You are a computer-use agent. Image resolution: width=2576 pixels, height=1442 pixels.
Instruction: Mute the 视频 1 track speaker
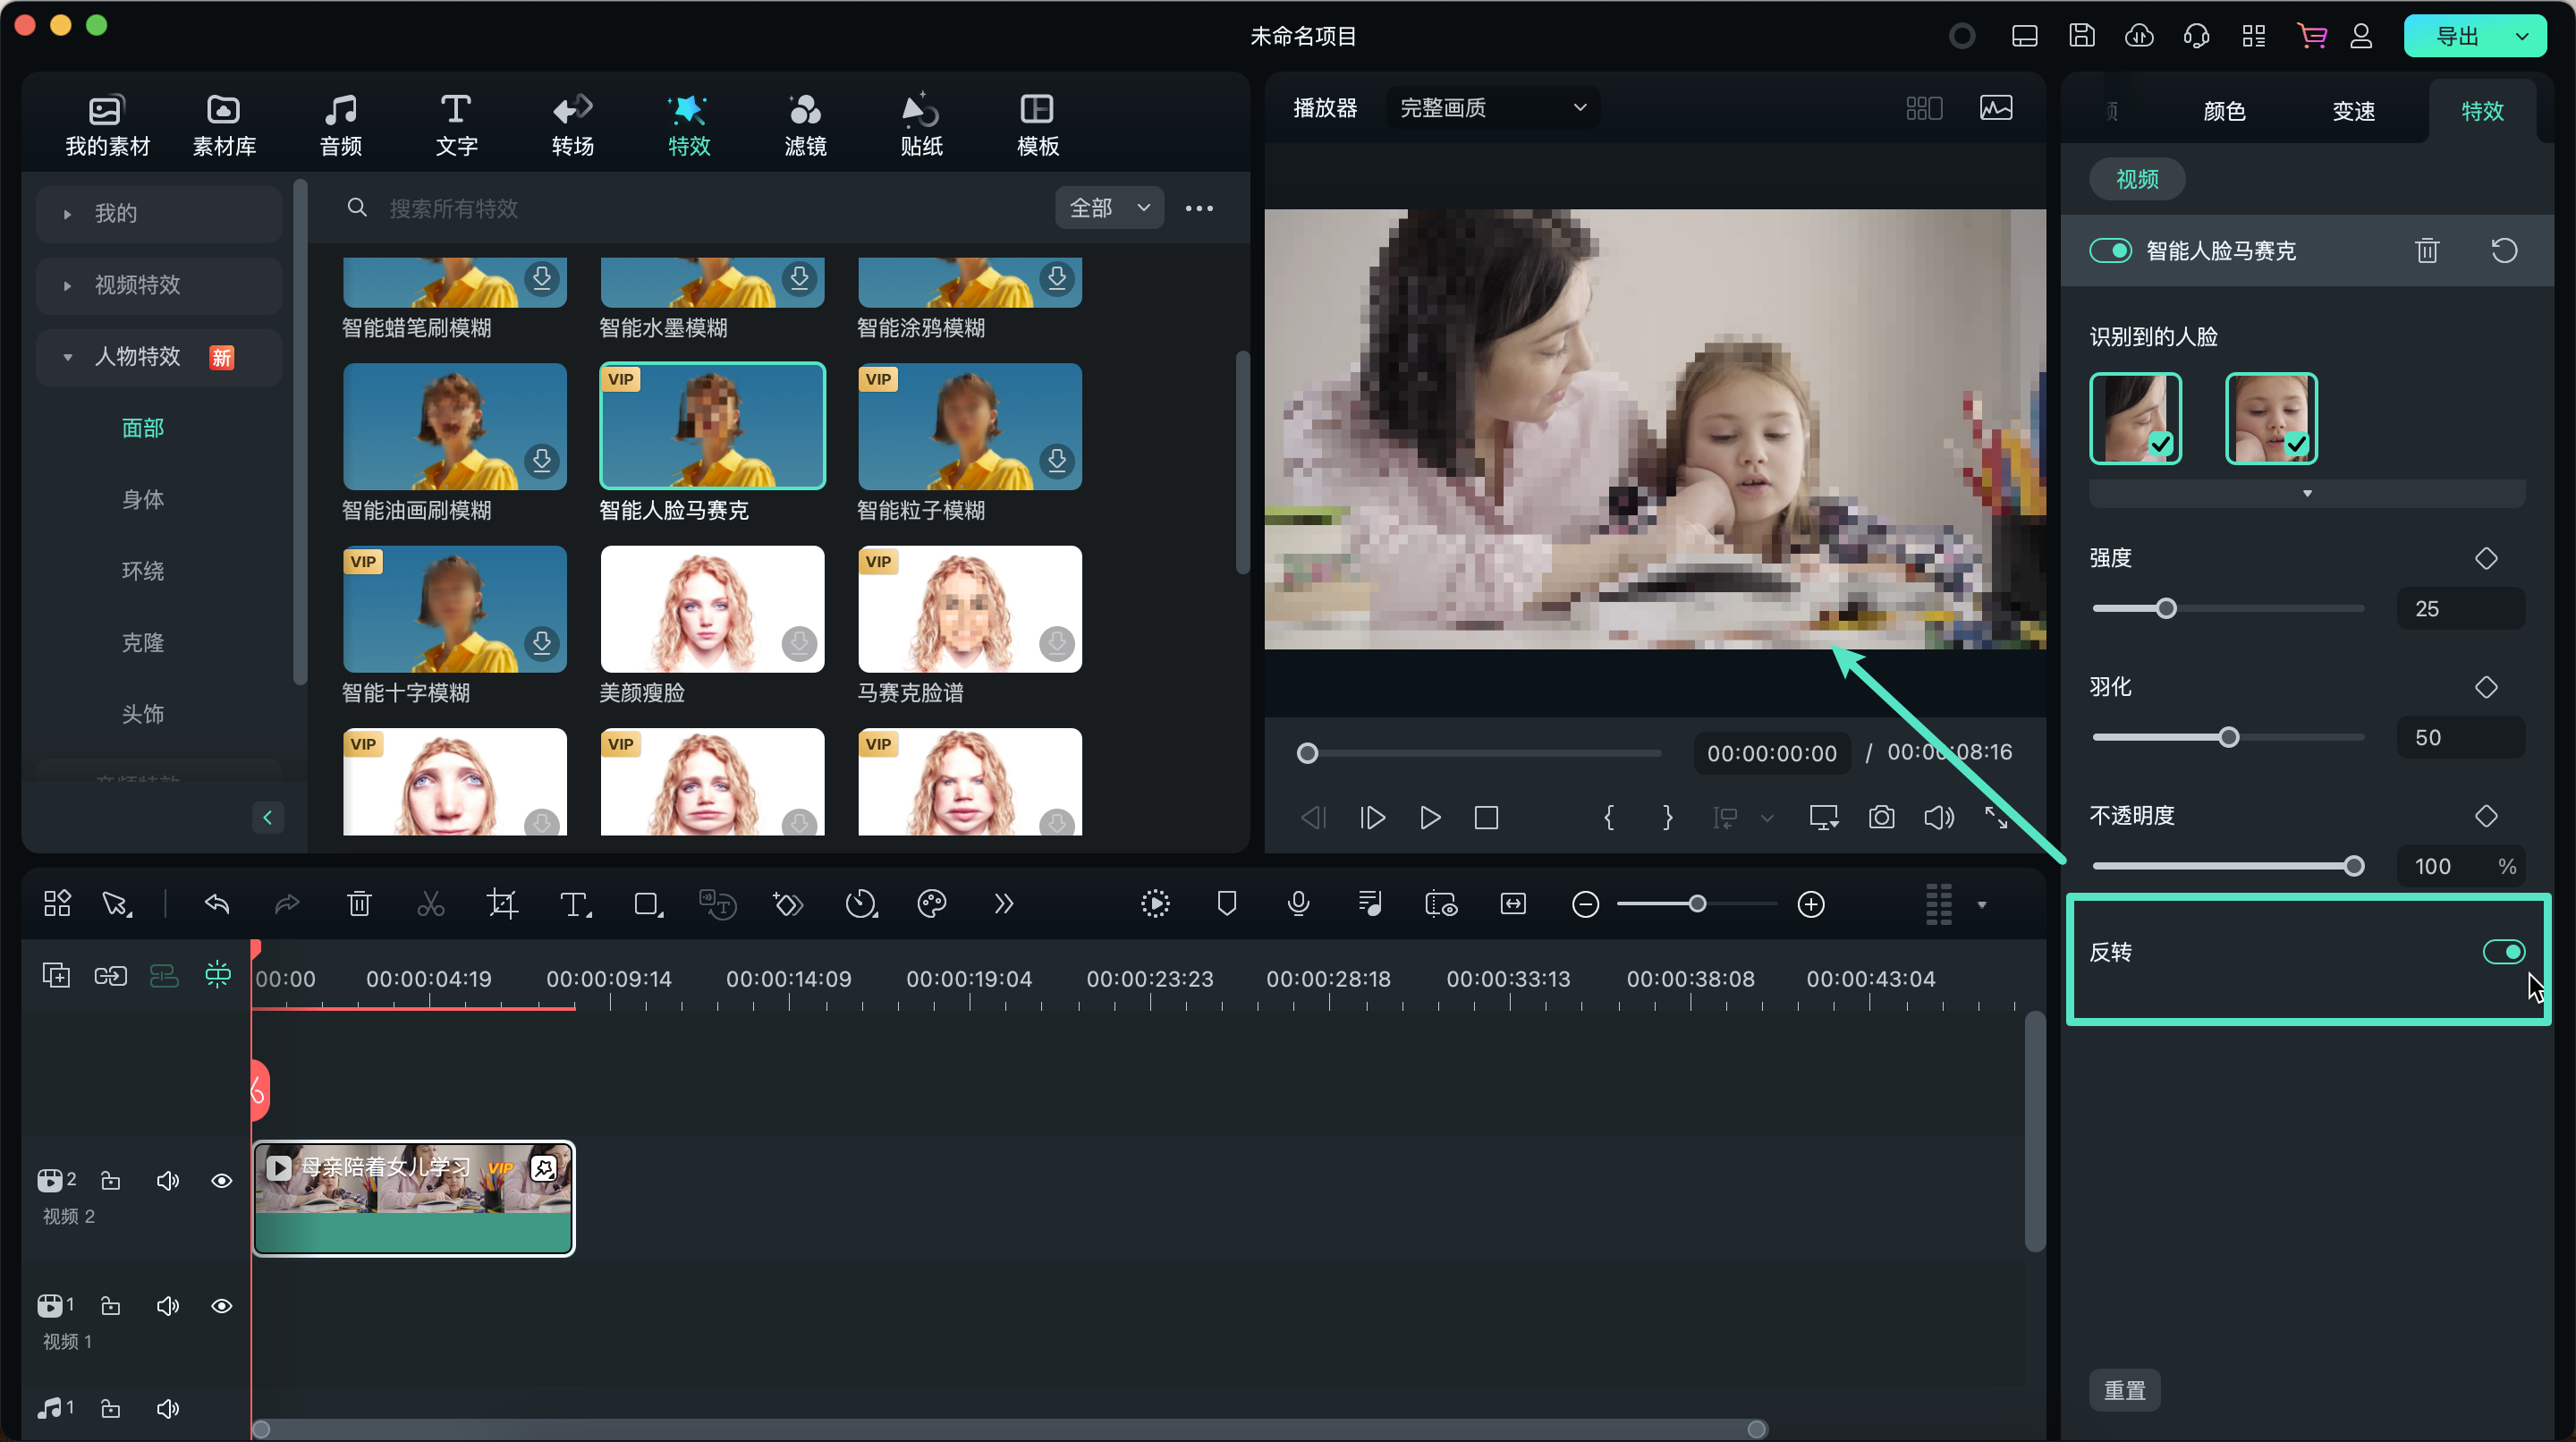click(x=168, y=1306)
